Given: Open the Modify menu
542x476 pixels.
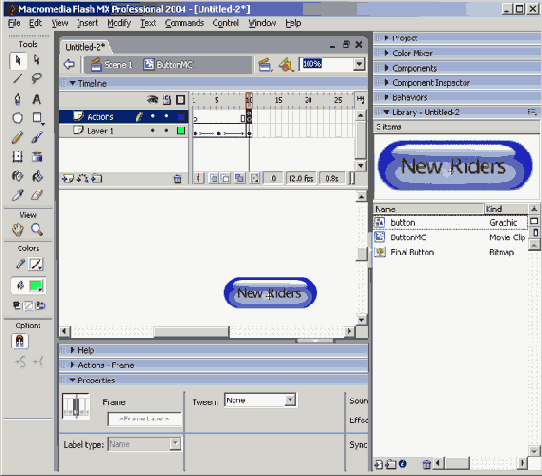Looking at the screenshot, I should click(119, 23).
